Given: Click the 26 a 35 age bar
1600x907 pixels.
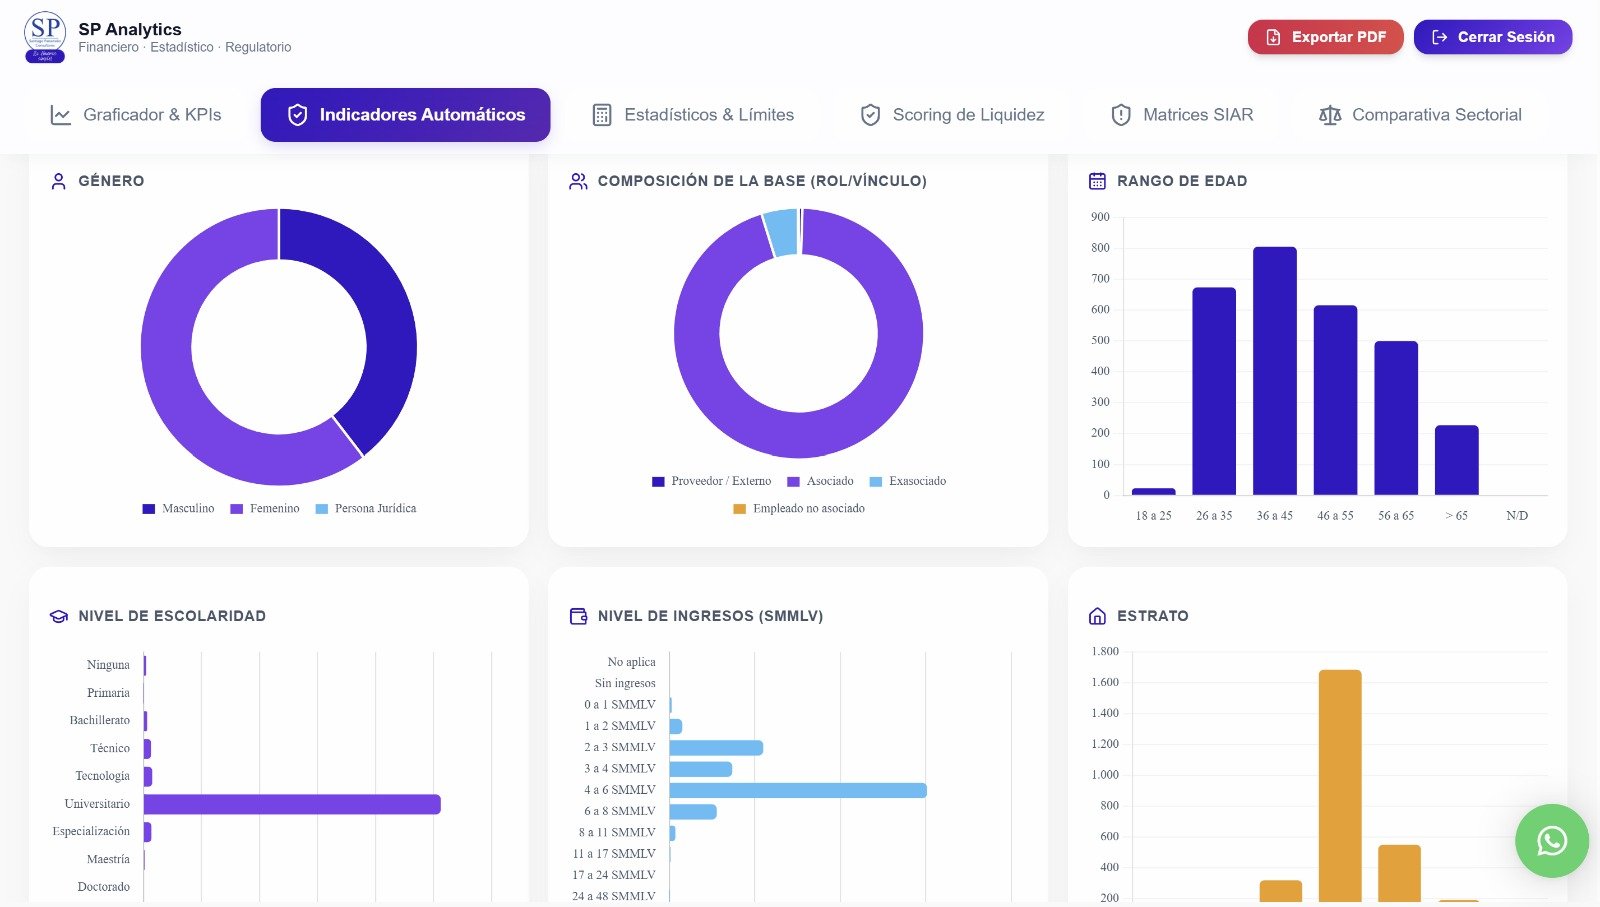Looking at the screenshot, I should [1214, 391].
